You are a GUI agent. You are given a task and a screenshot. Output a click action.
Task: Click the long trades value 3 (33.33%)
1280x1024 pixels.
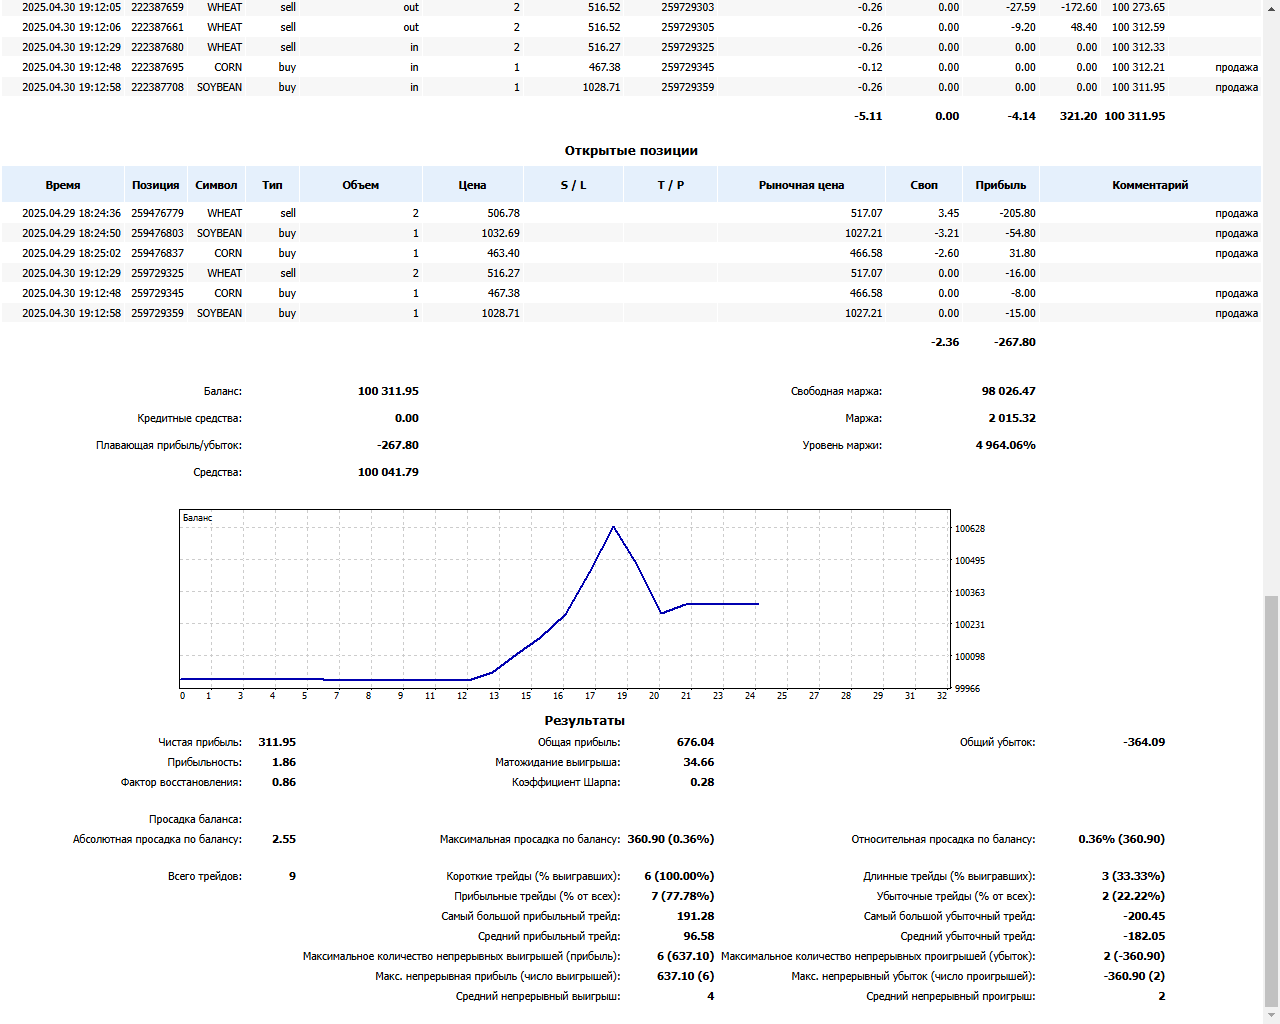(1133, 876)
